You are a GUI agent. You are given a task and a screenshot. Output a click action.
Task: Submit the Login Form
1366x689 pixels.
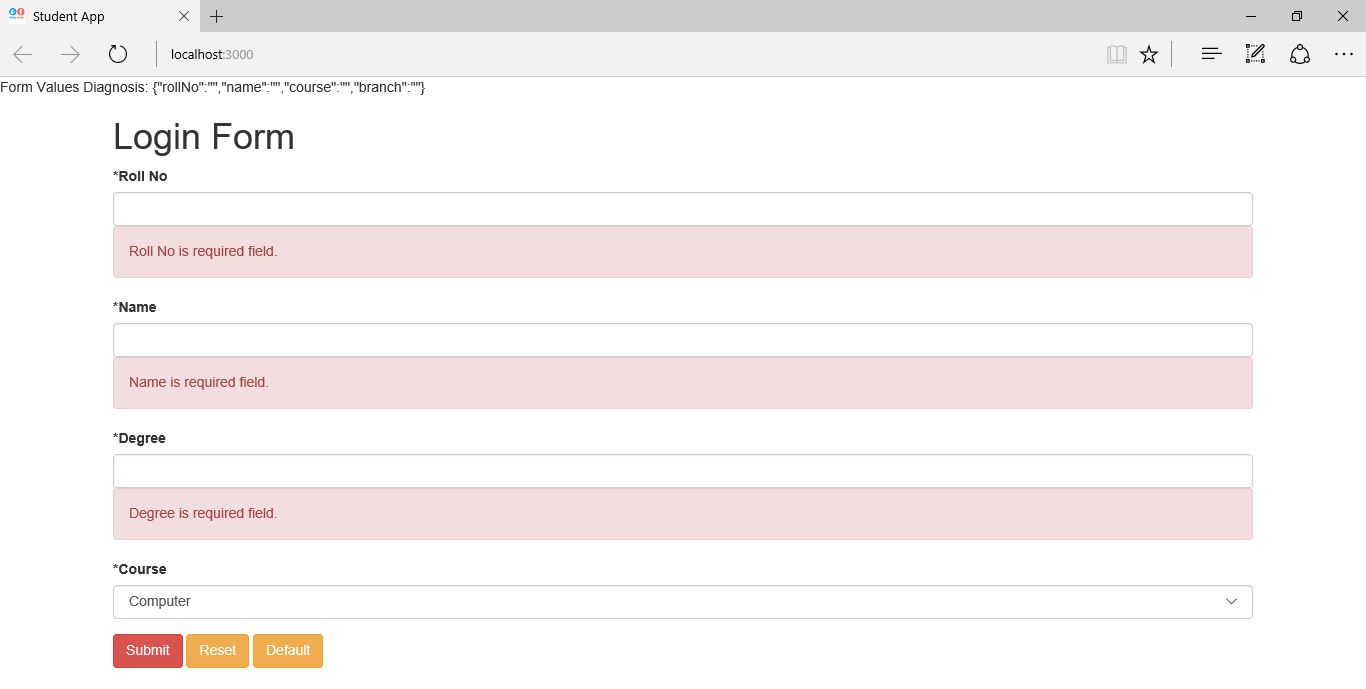click(x=147, y=650)
